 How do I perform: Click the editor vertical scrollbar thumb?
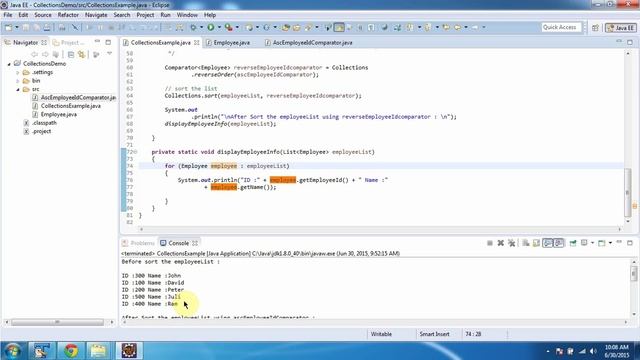pos(628,192)
